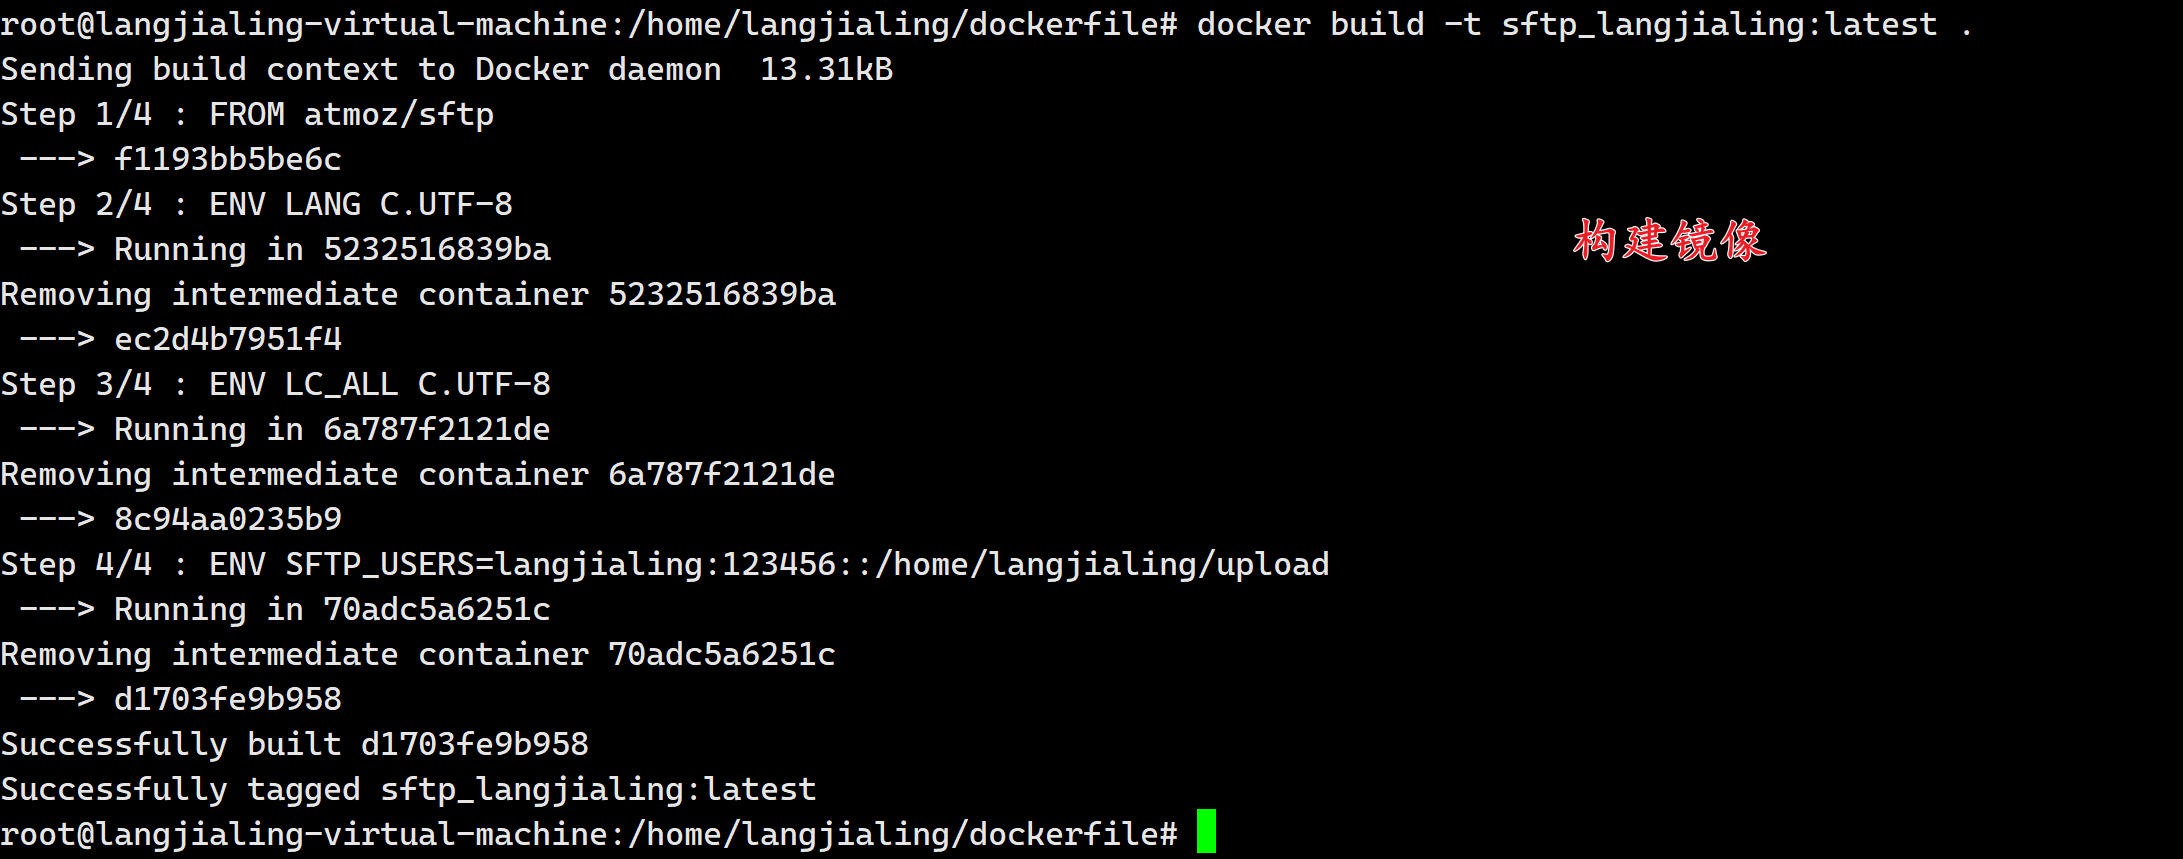This screenshot has width=2183, height=859.
Task: Click Removing intermediate container 5232516839ba line
Action: click(418, 294)
